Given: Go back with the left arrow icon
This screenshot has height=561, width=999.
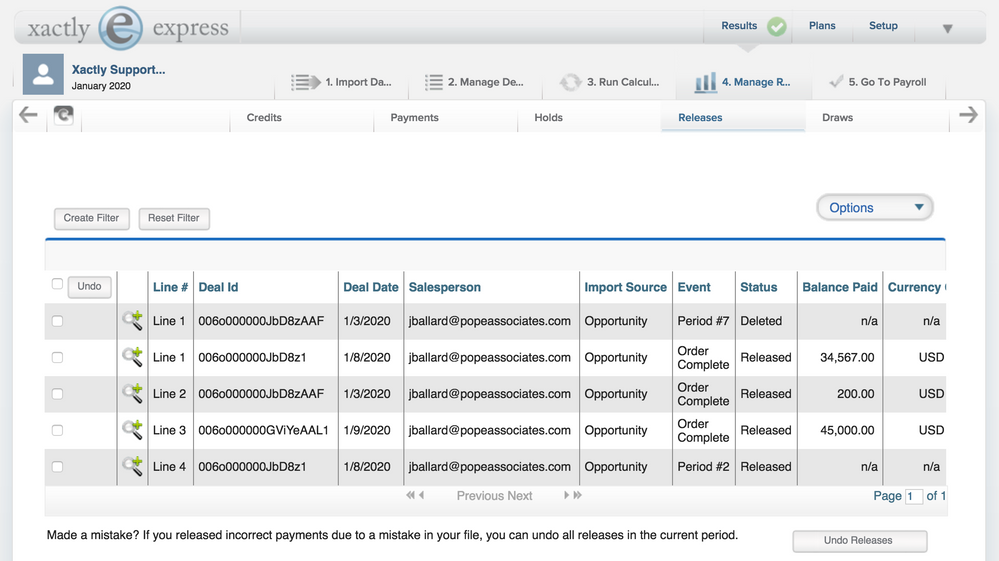Looking at the screenshot, I should 28,115.
